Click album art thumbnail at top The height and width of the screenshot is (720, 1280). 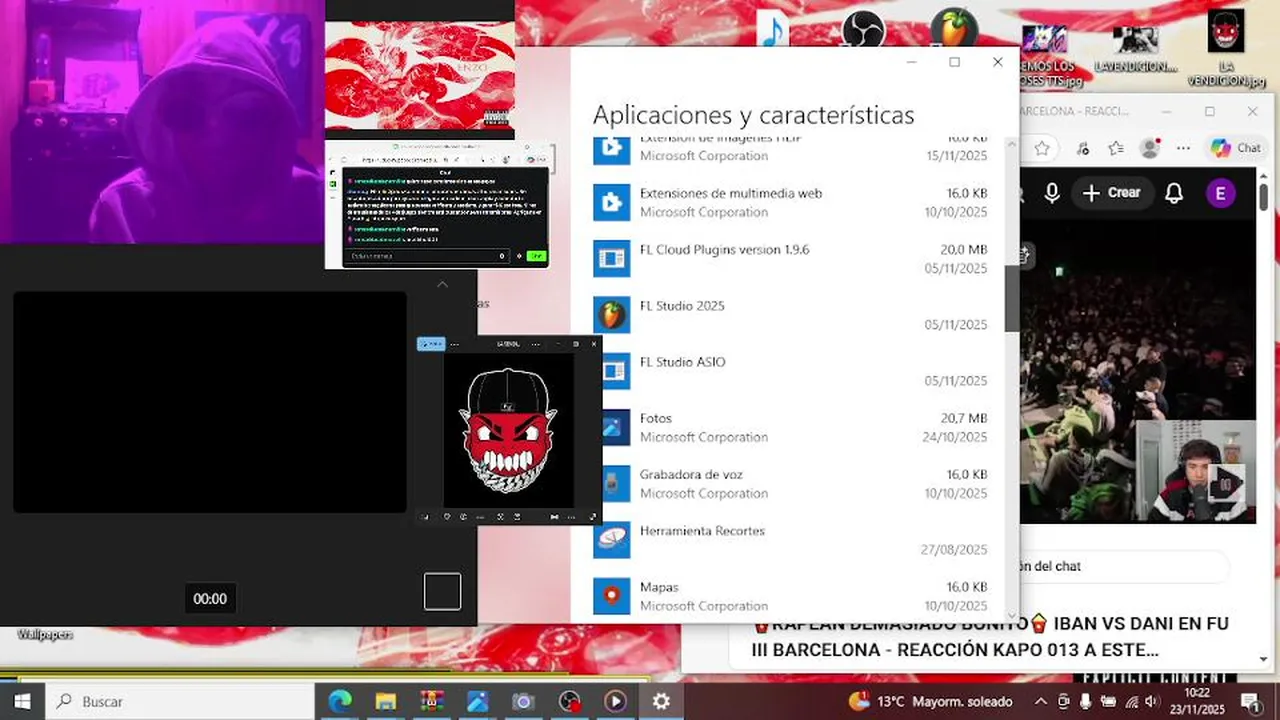(419, 76)
